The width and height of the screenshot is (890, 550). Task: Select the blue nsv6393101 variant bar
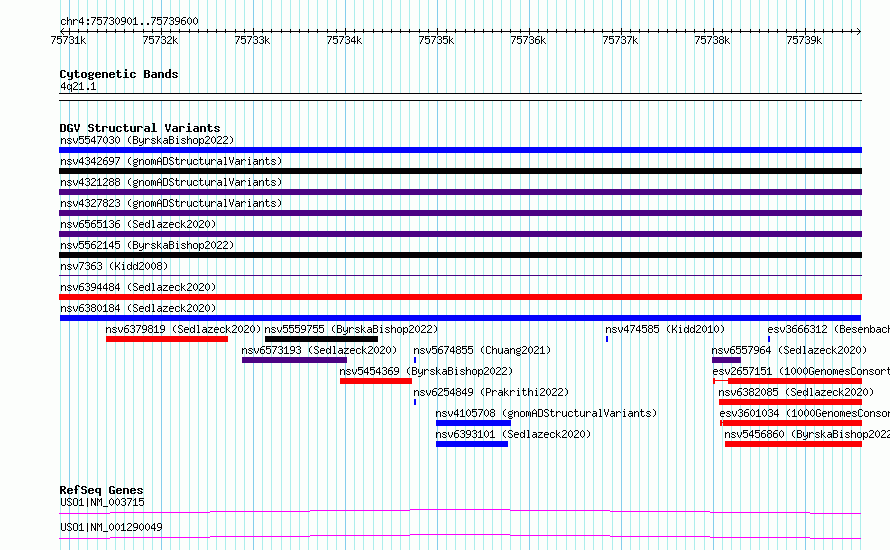coord(472,444)
